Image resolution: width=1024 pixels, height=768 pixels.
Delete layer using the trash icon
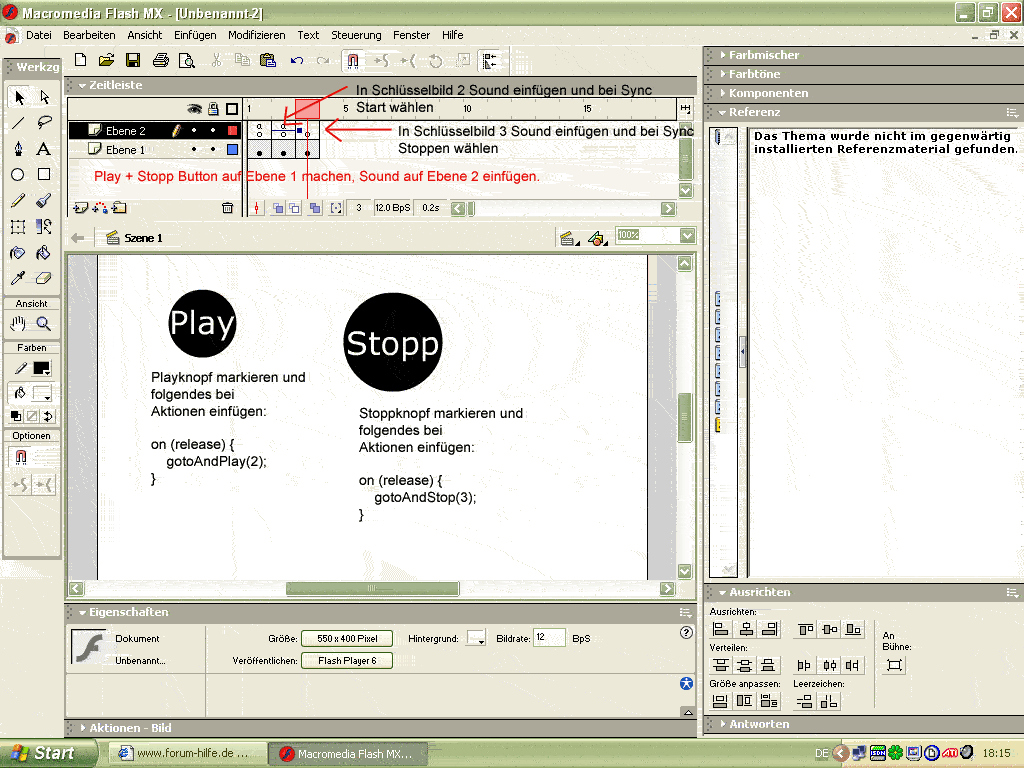click(227, 208)
